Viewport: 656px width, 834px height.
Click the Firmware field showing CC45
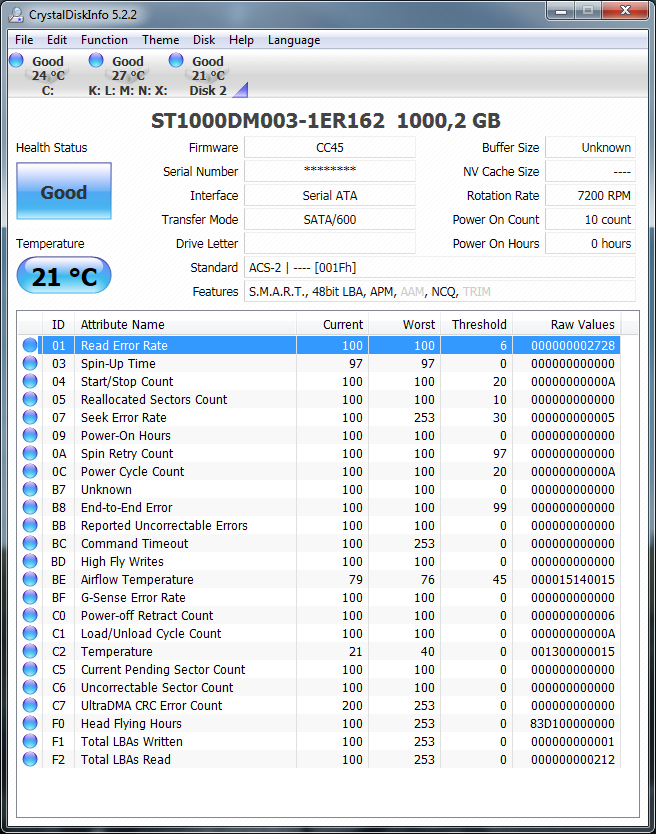[330, 147]
